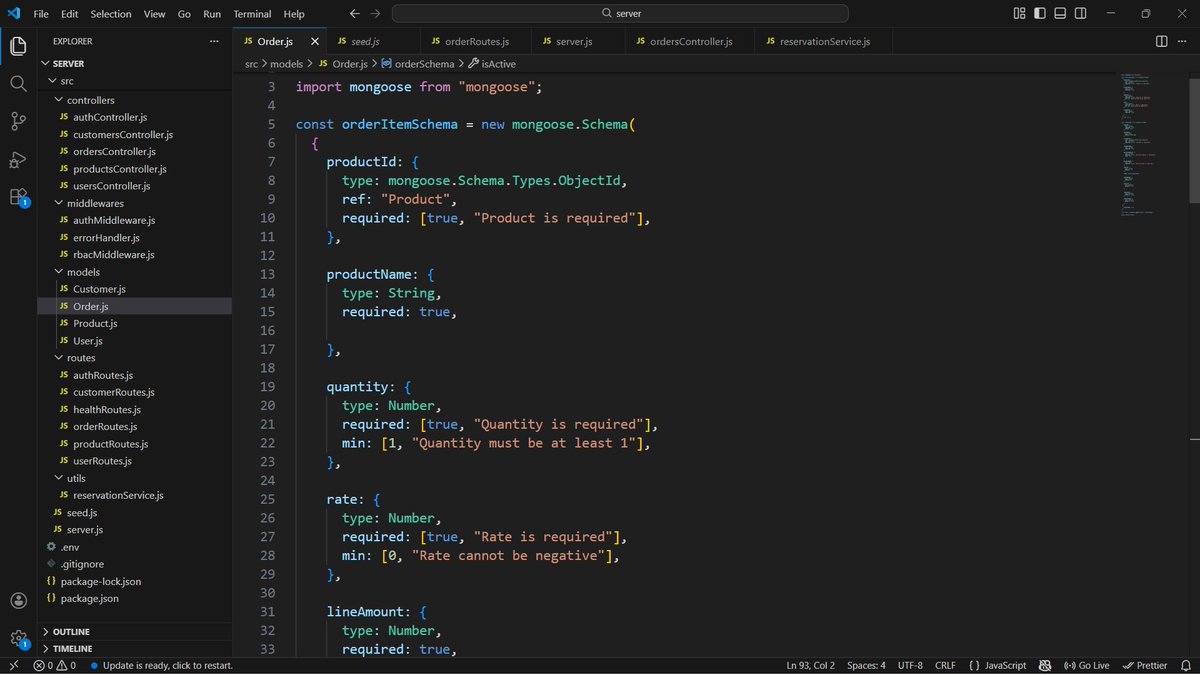Click the VS Code logo icon
The image size is (1200, 675).
[x=14, y=14]
